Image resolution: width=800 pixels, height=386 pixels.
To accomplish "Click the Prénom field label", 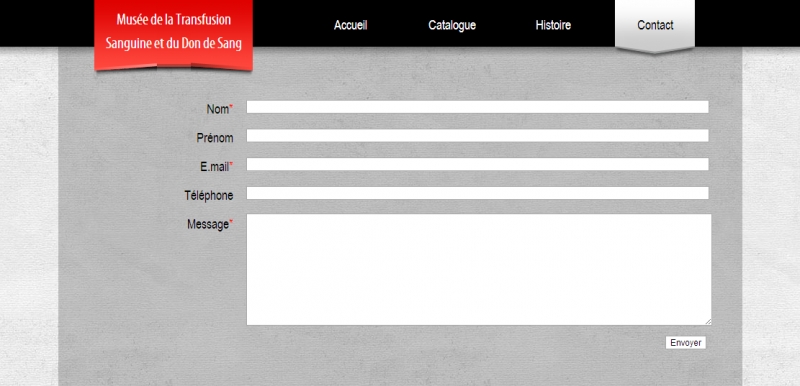I will coord(215,138).
